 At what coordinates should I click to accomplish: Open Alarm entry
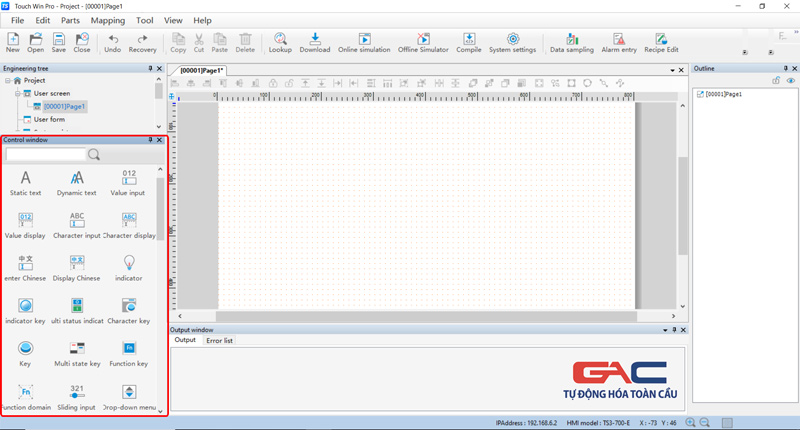pyautogui.click(x=619, y=43)
